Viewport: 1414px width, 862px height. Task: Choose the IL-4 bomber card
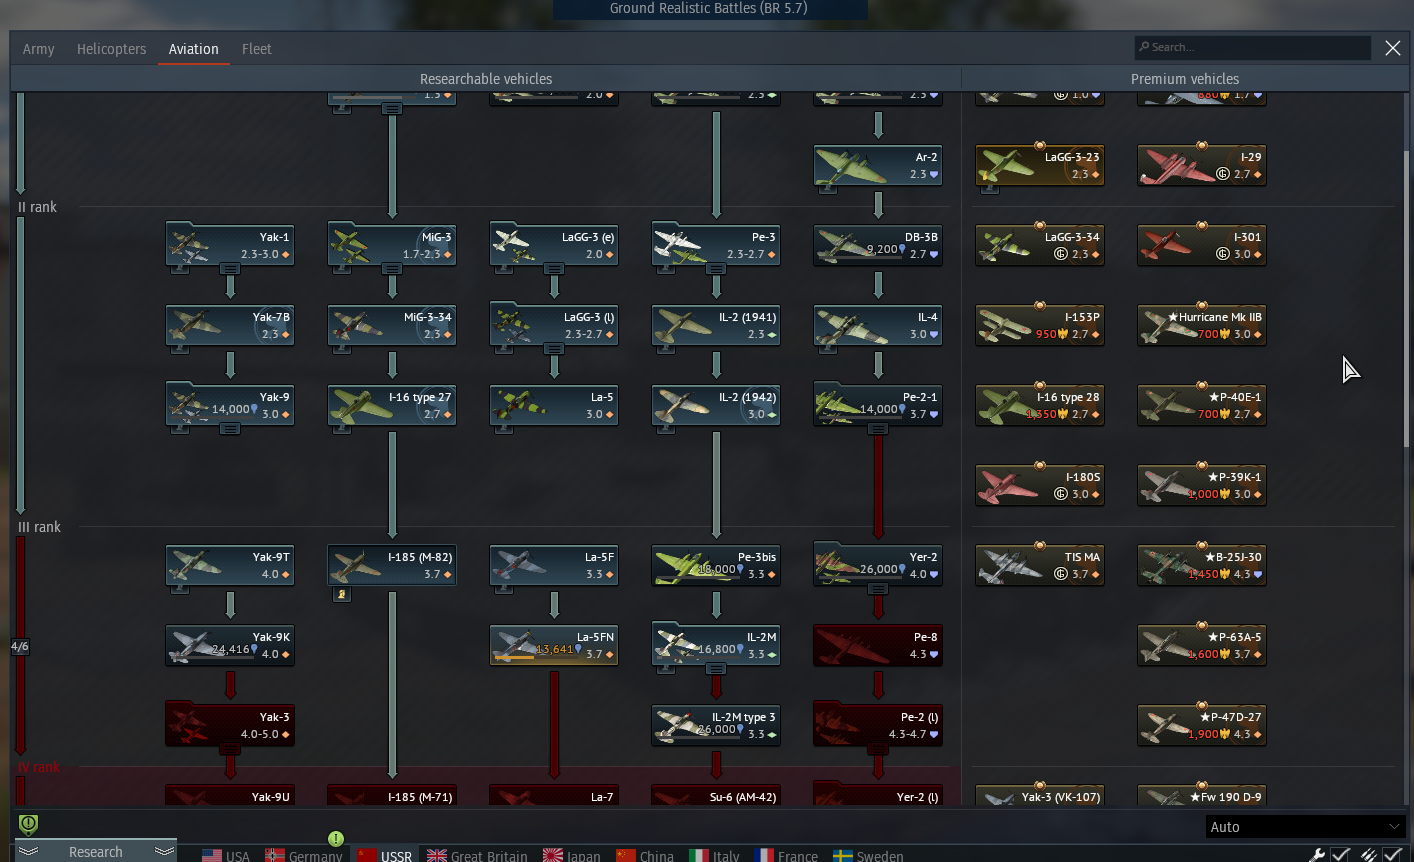878,325
